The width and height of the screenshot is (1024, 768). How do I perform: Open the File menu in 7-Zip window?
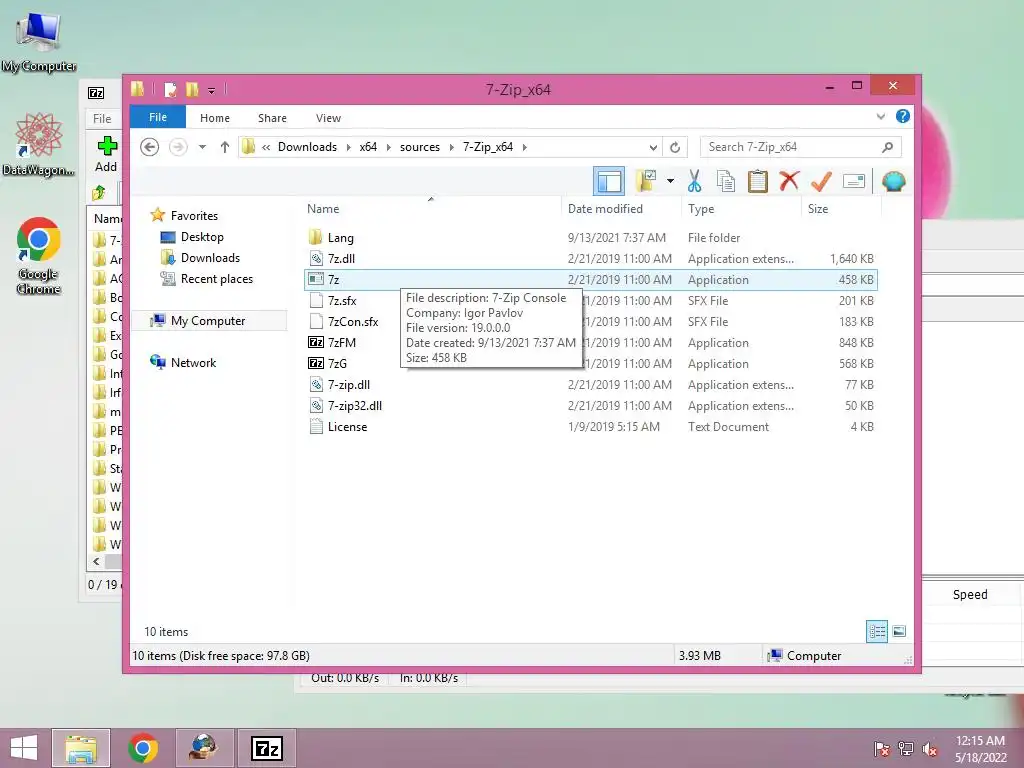point(102,119)
